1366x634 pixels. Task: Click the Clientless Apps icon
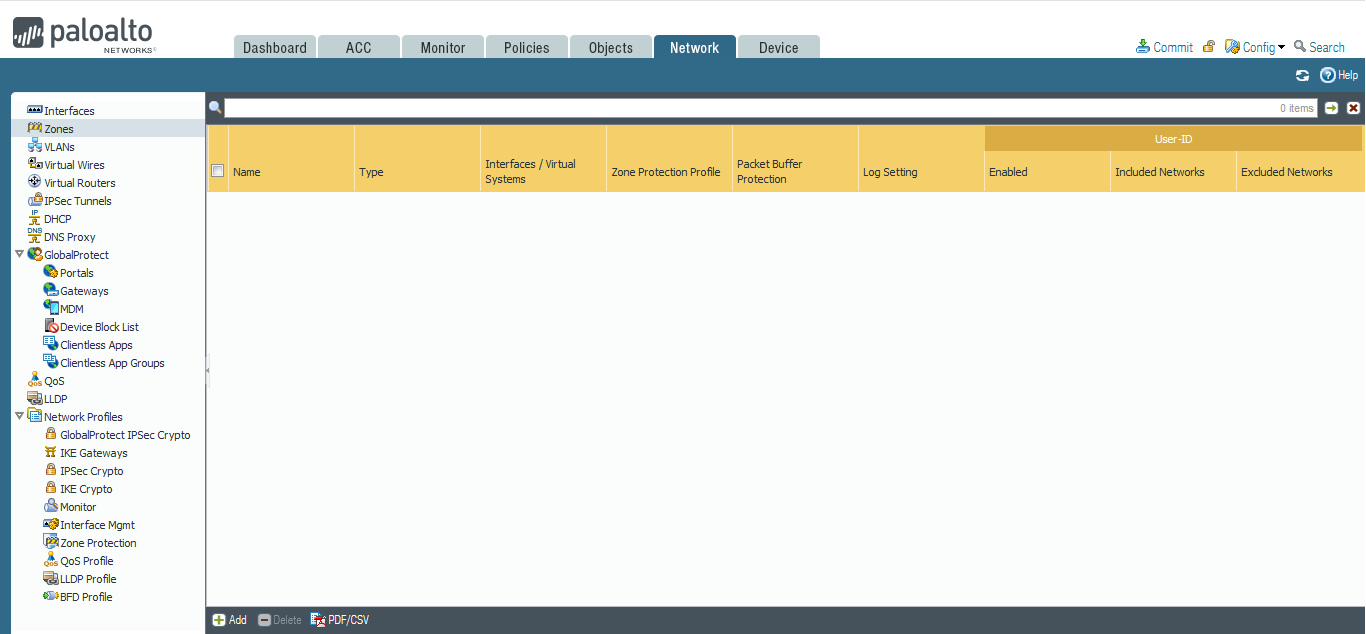pyautogui.click(x=51, y=344)
